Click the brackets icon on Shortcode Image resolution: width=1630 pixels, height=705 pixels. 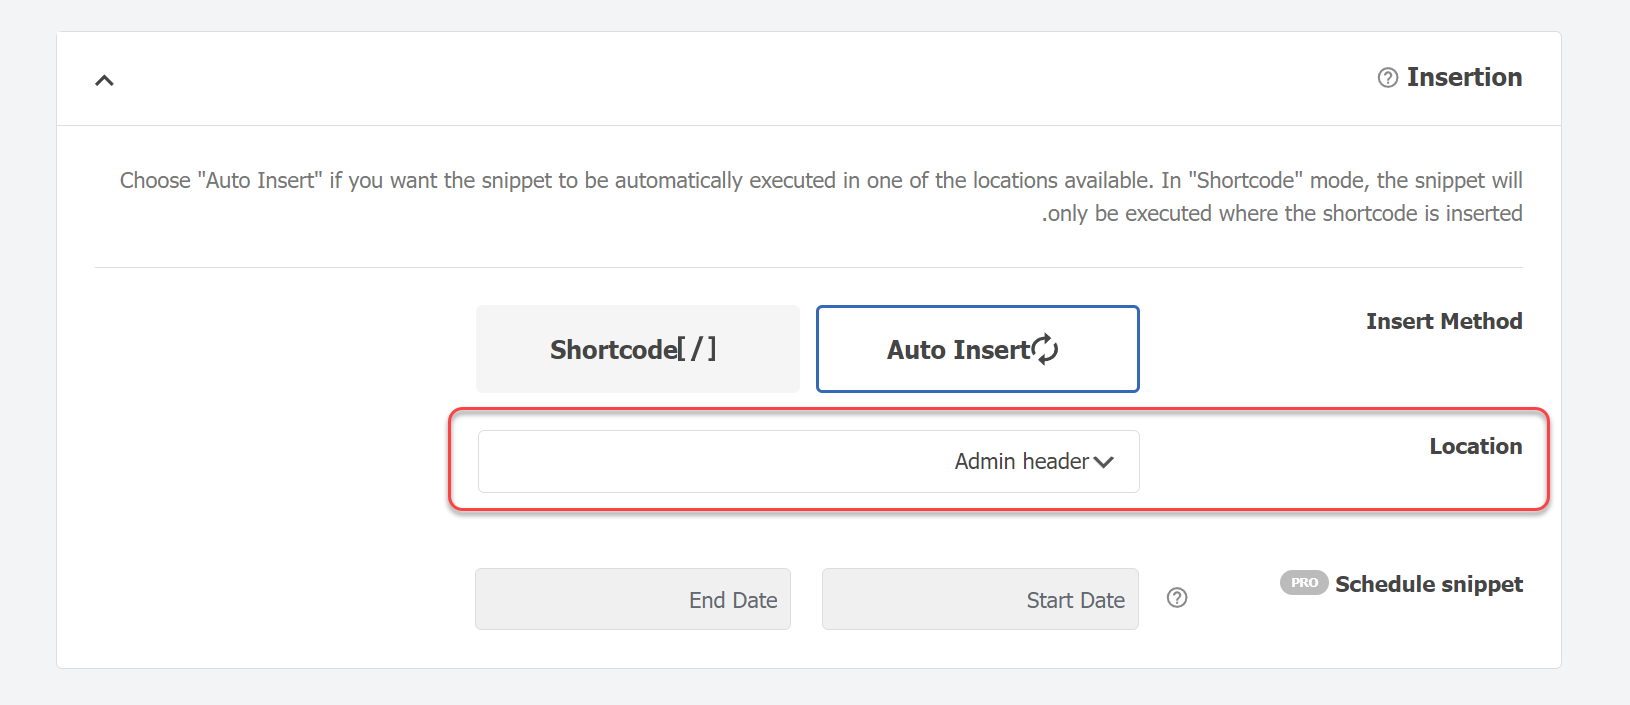[x=698, y=349]
